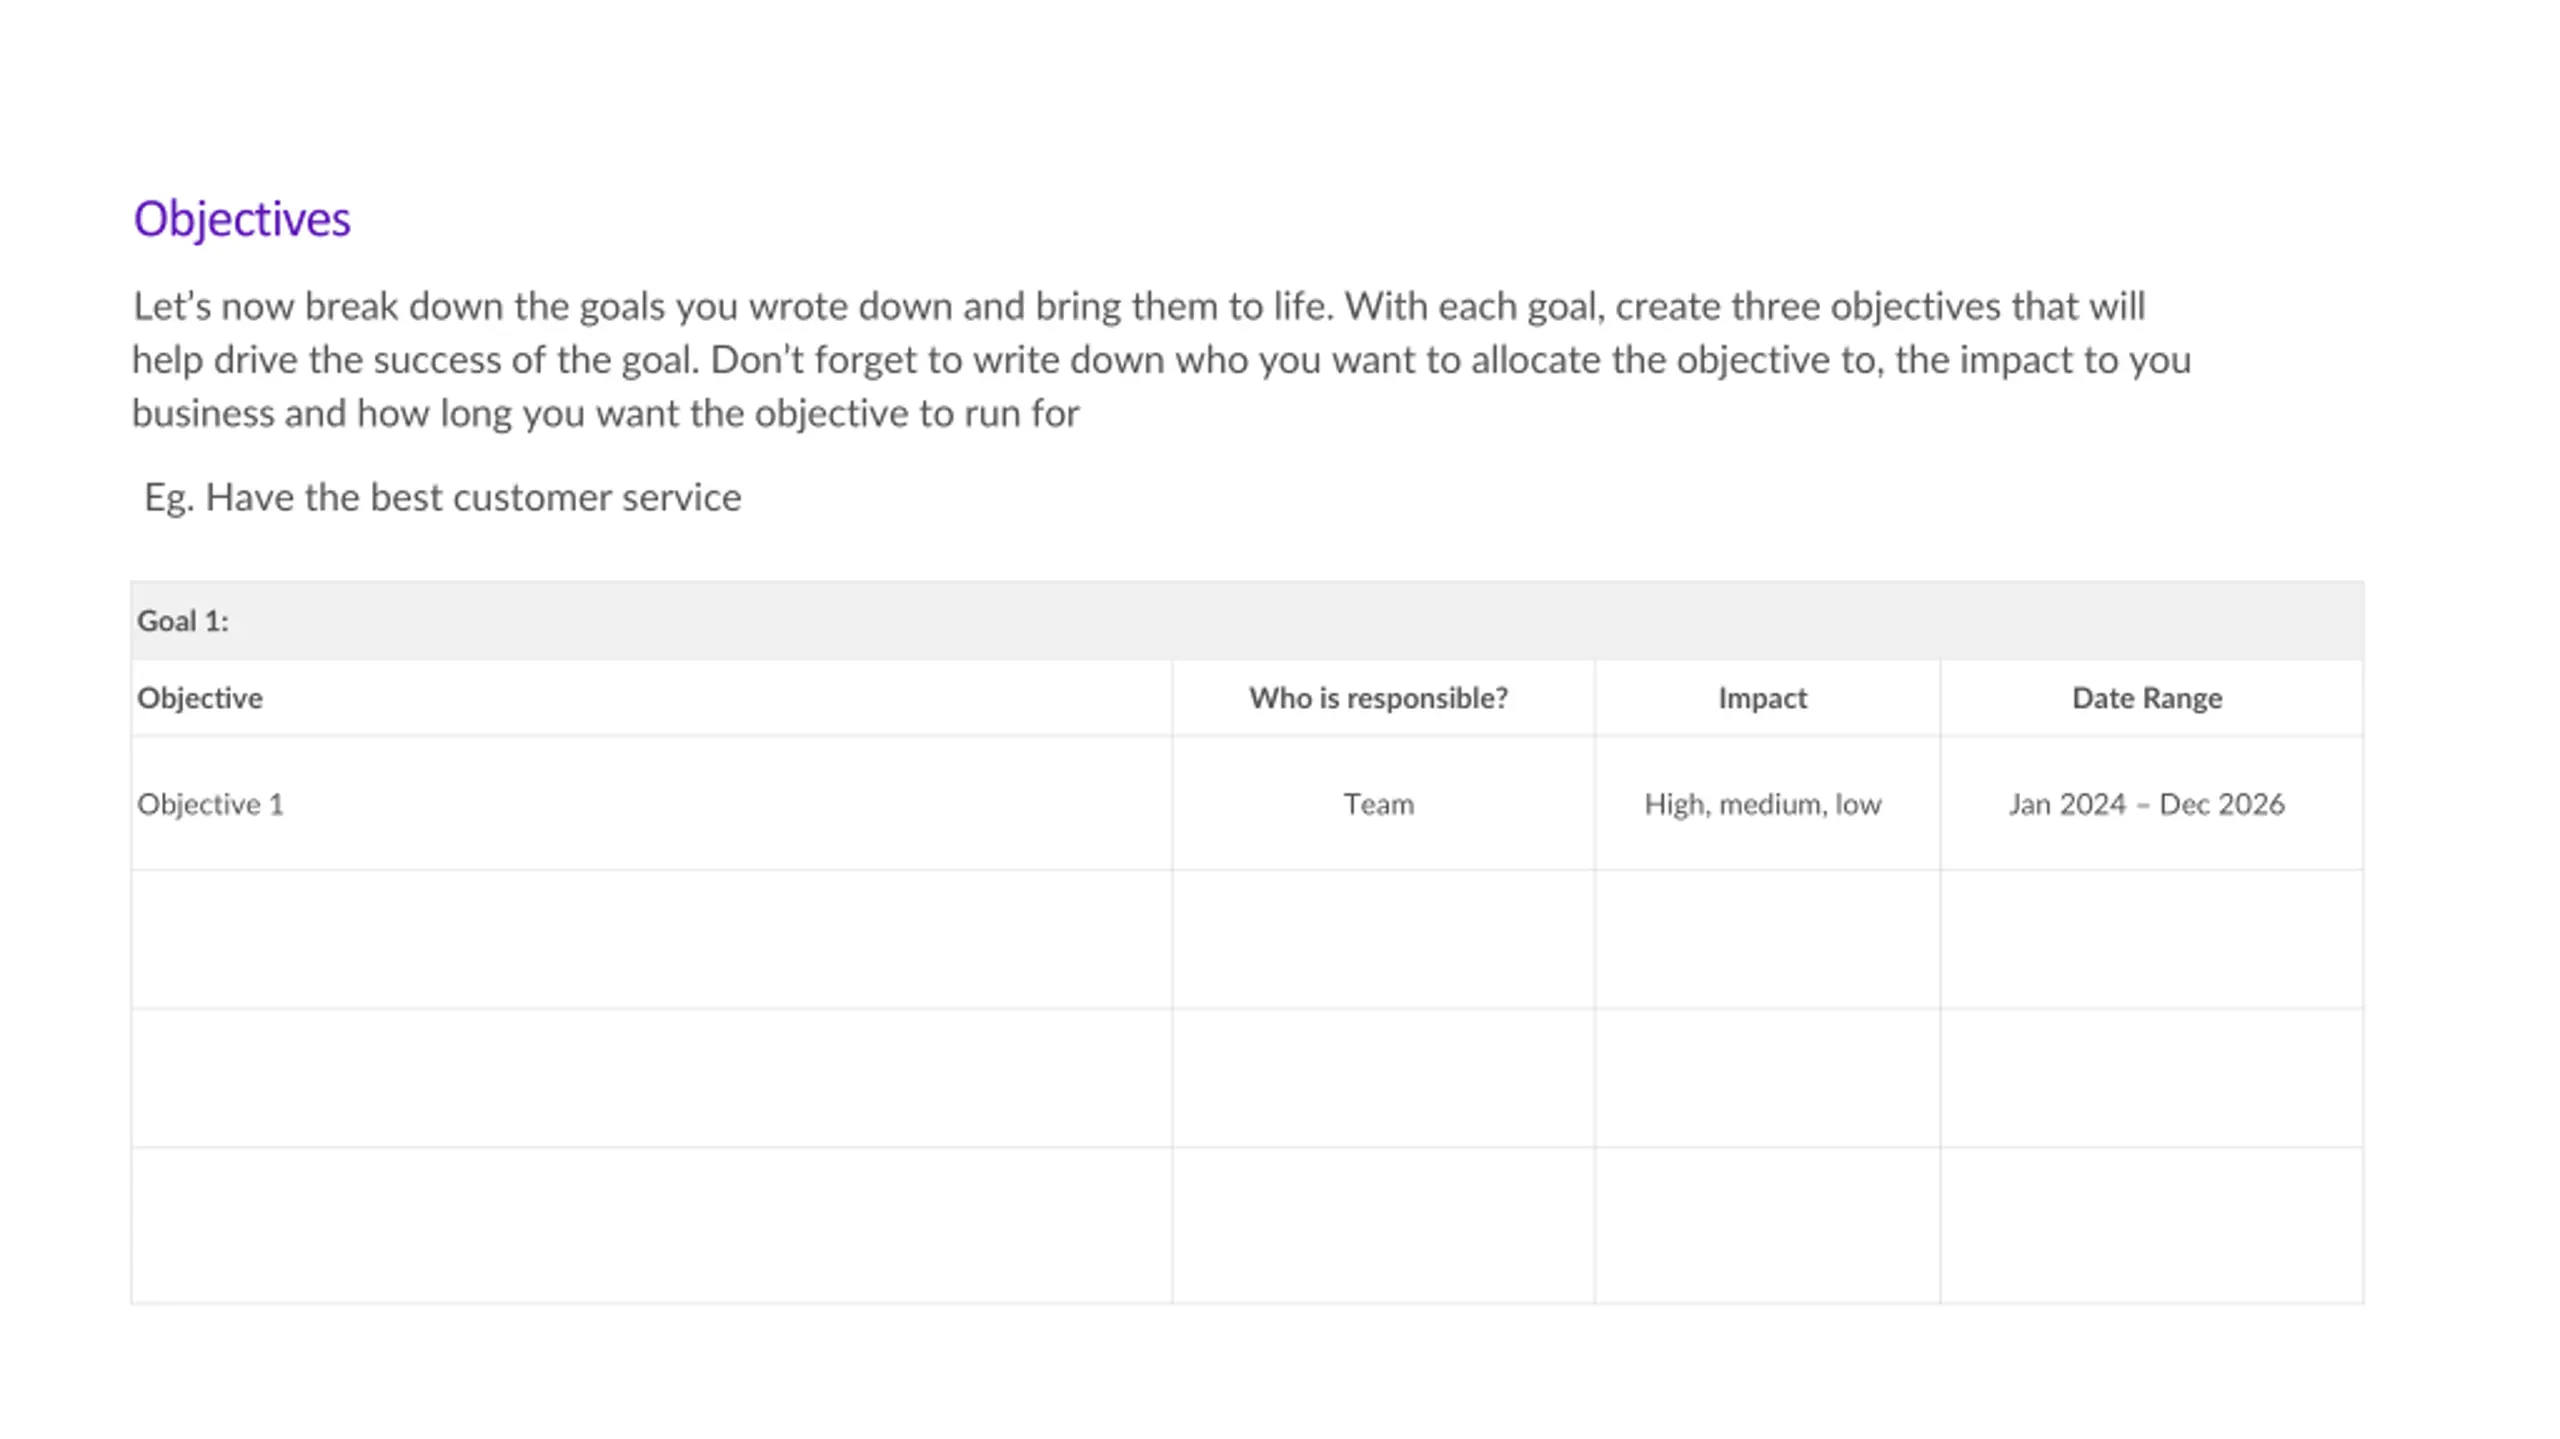
Task: Click the Eg. Have the best customer service text
Action: tap(443, 497)
